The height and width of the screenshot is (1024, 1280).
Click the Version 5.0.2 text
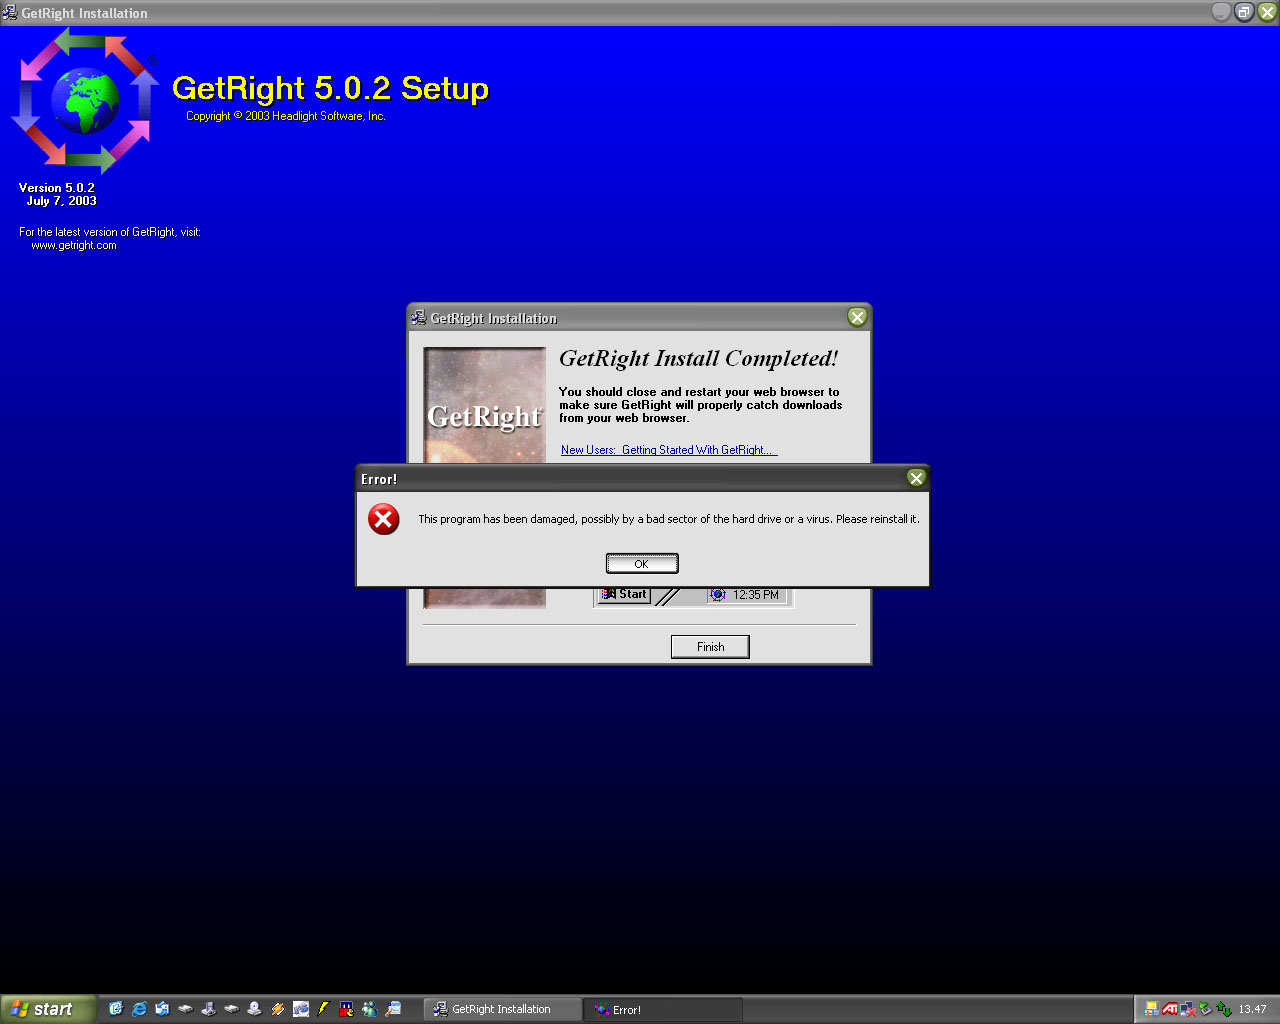[57, 188]
